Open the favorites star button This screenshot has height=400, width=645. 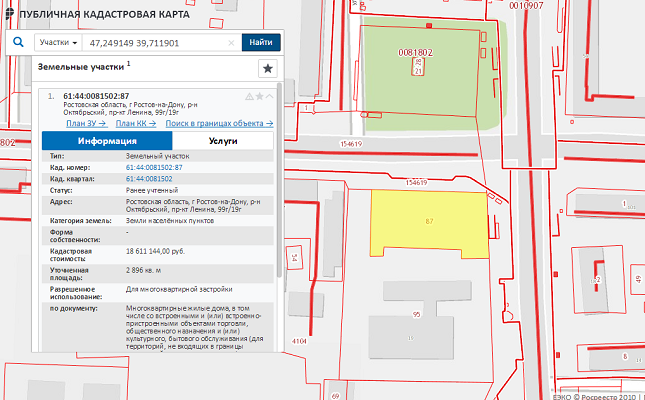click(x=267, y=68)
